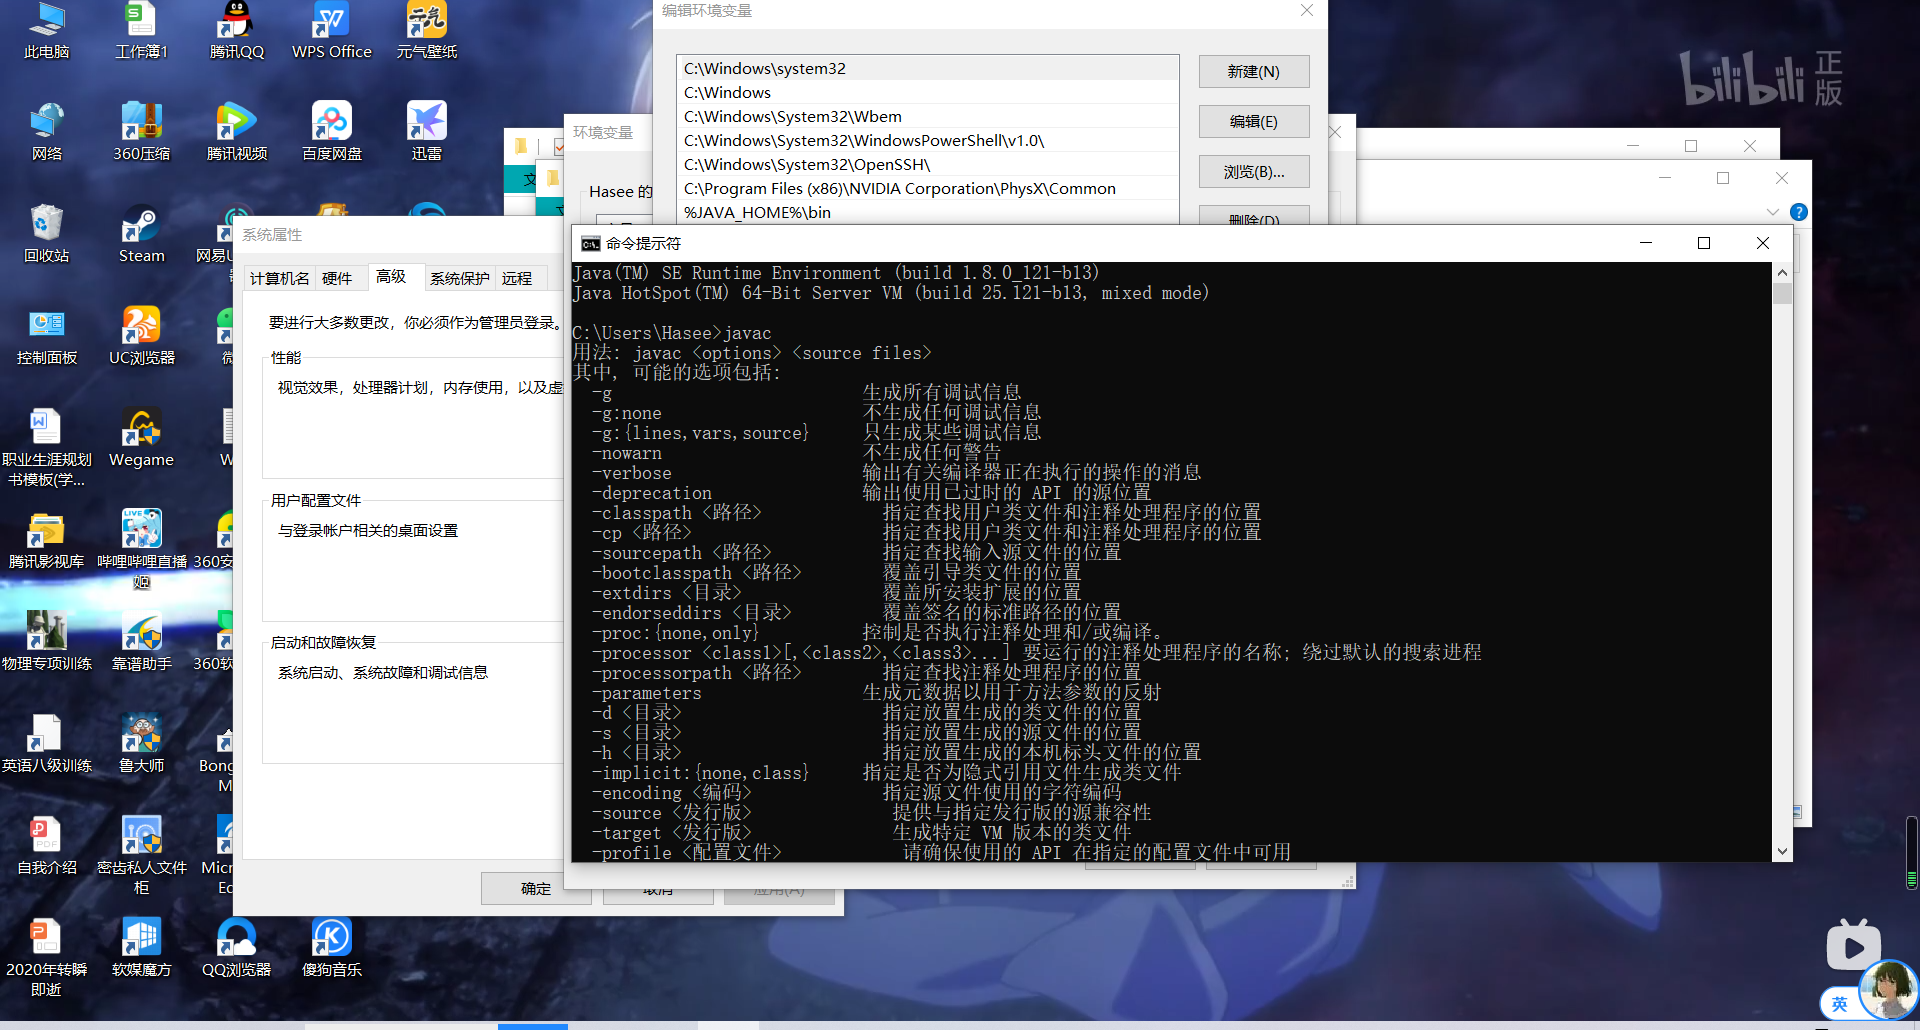
Task: Select the C:\Windows\System32\Wbem path entry
Action: pos(928,116)
